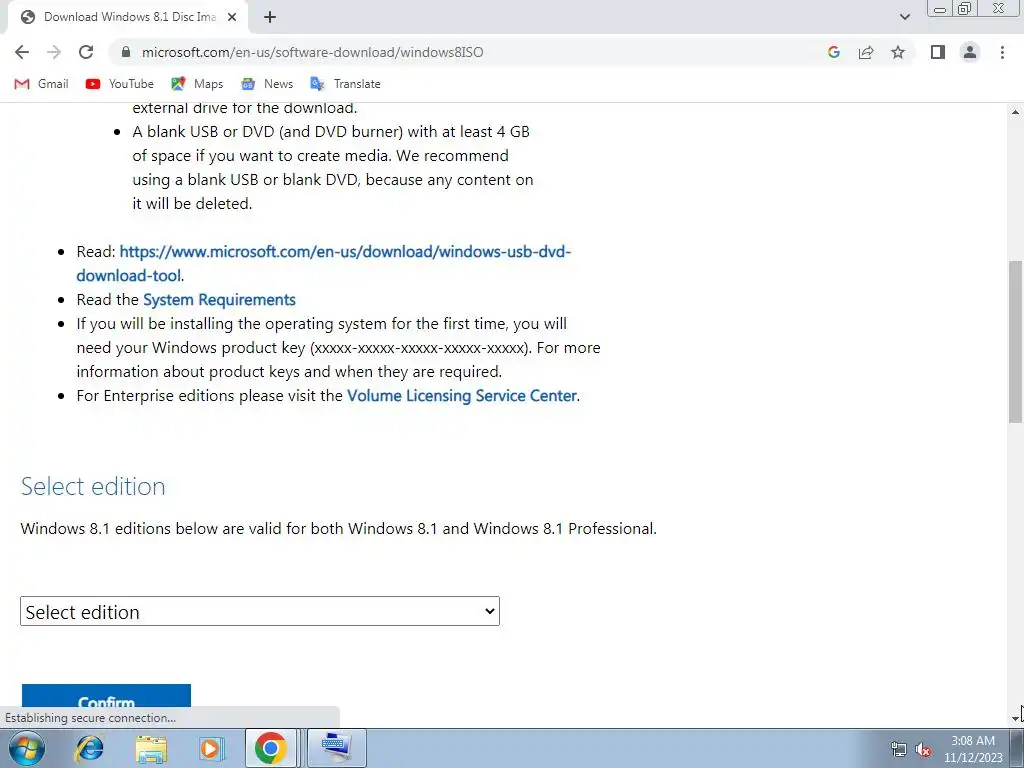Open the Chrome profile avatar menu
The image size is (1024, 768).
click(970, 52)
